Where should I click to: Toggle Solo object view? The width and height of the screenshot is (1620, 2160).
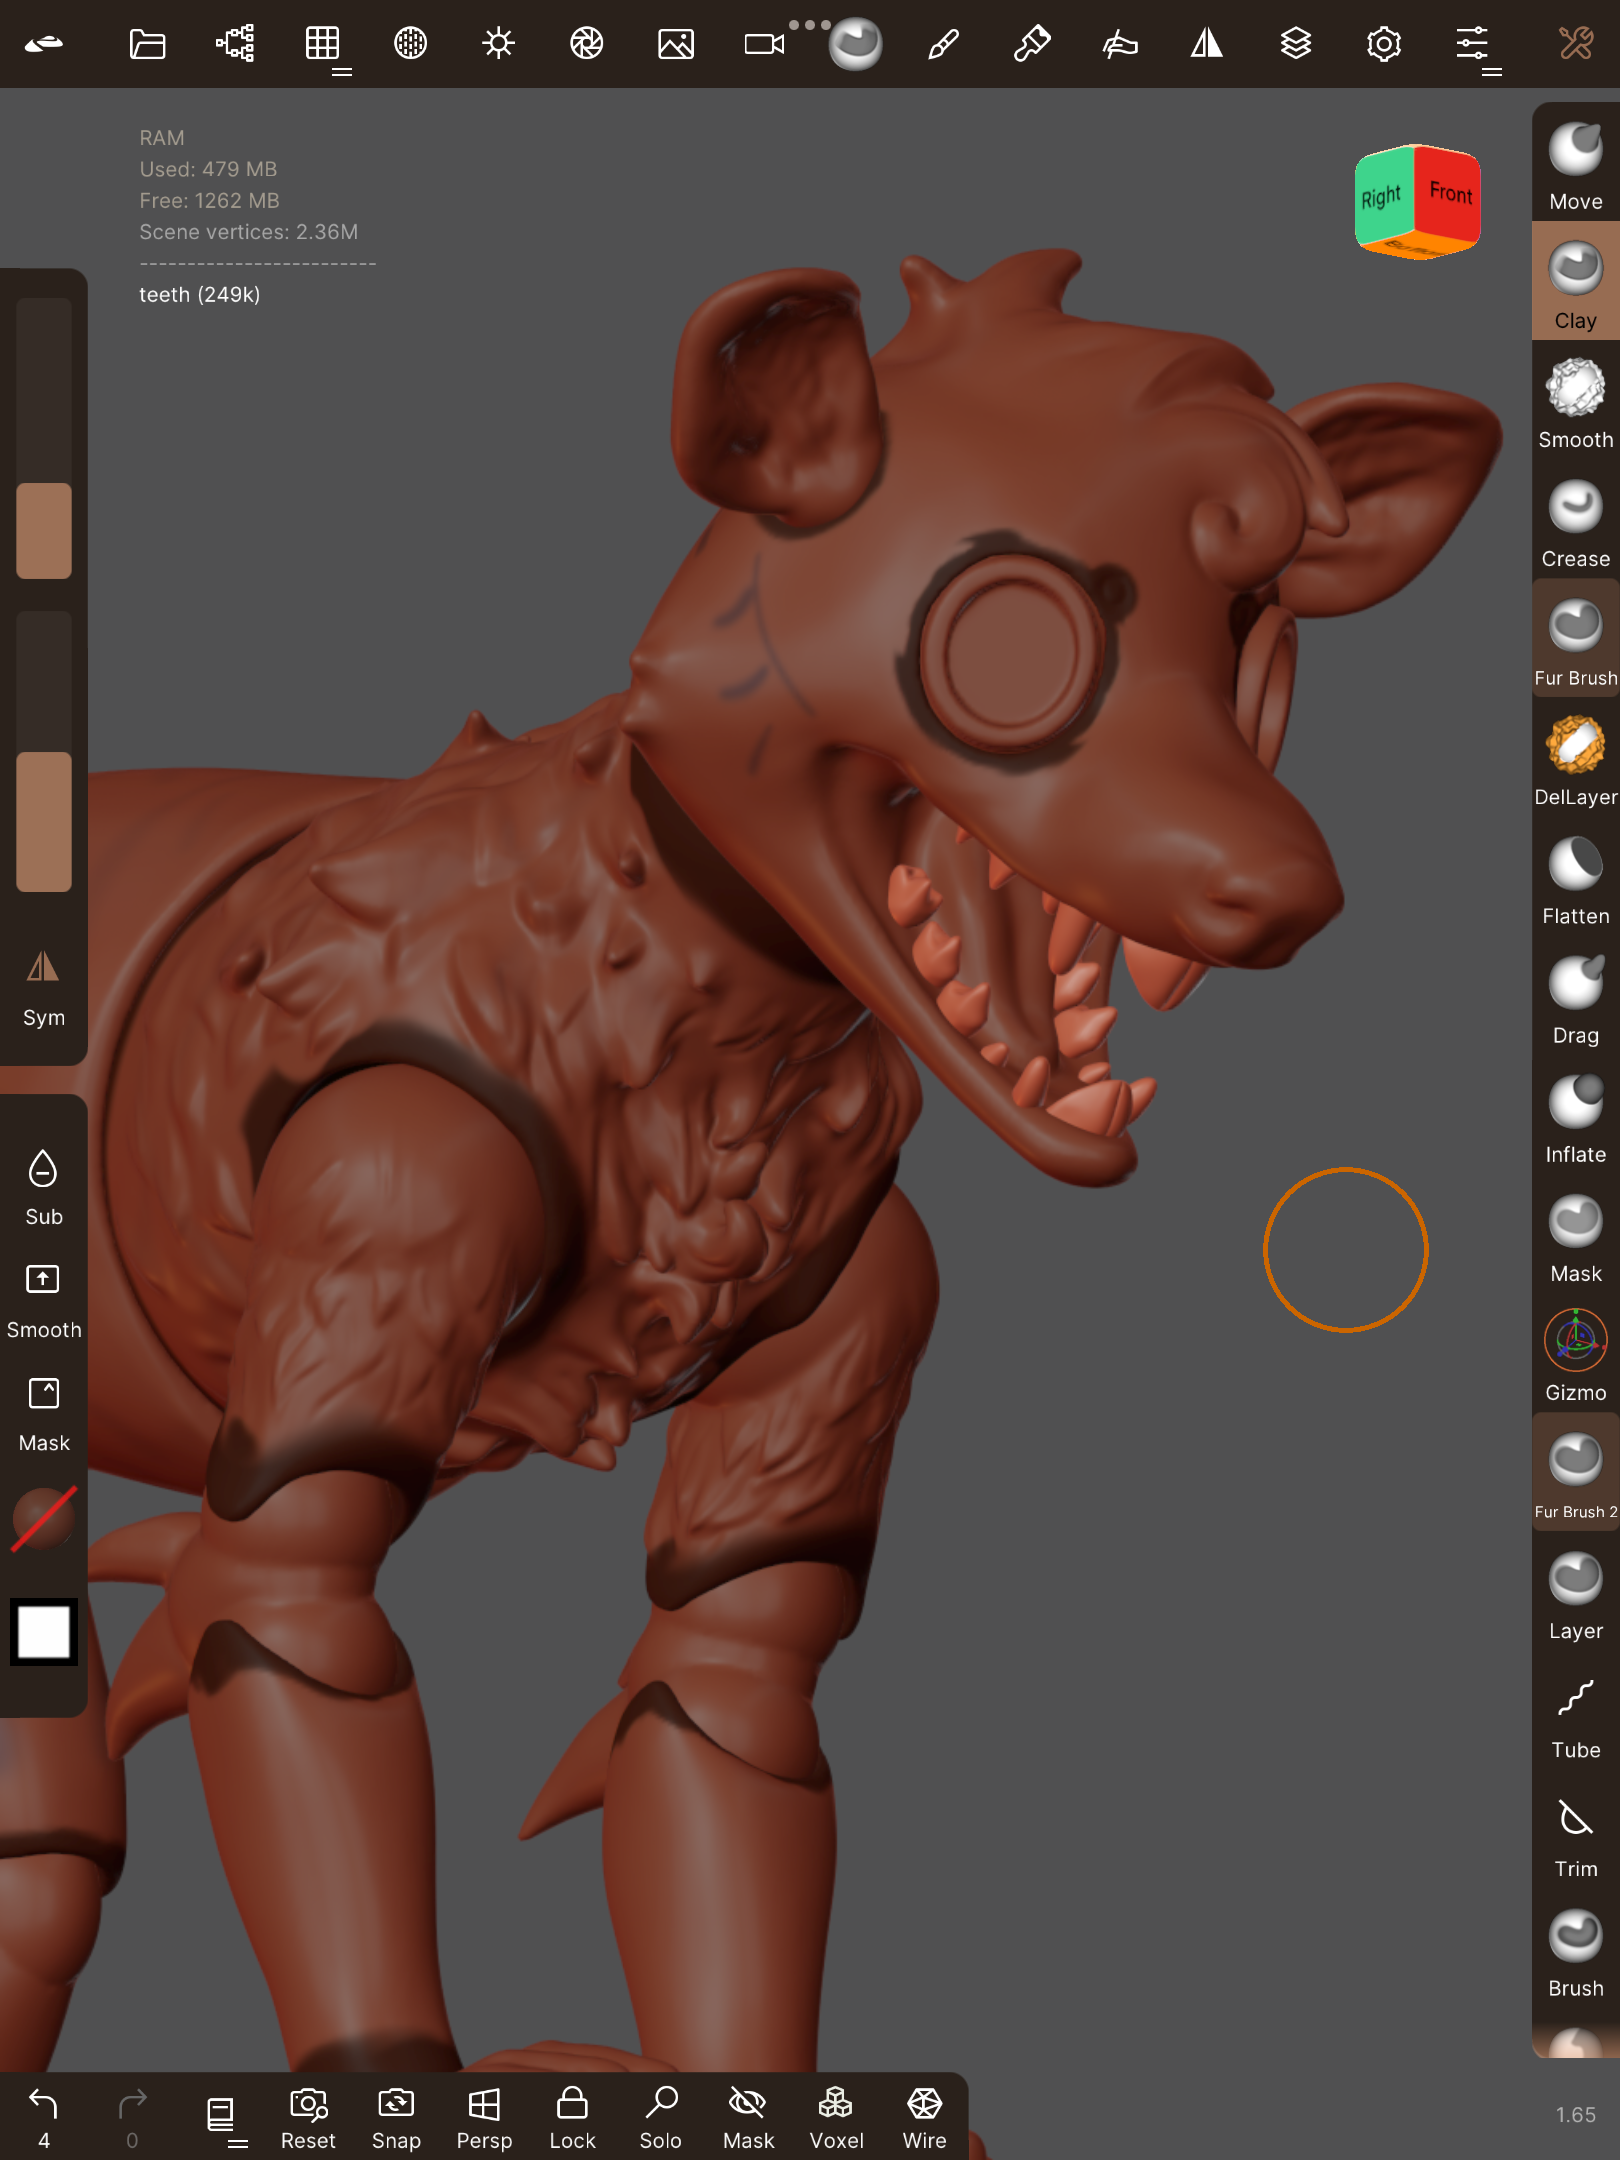(x=660, y=2118)
